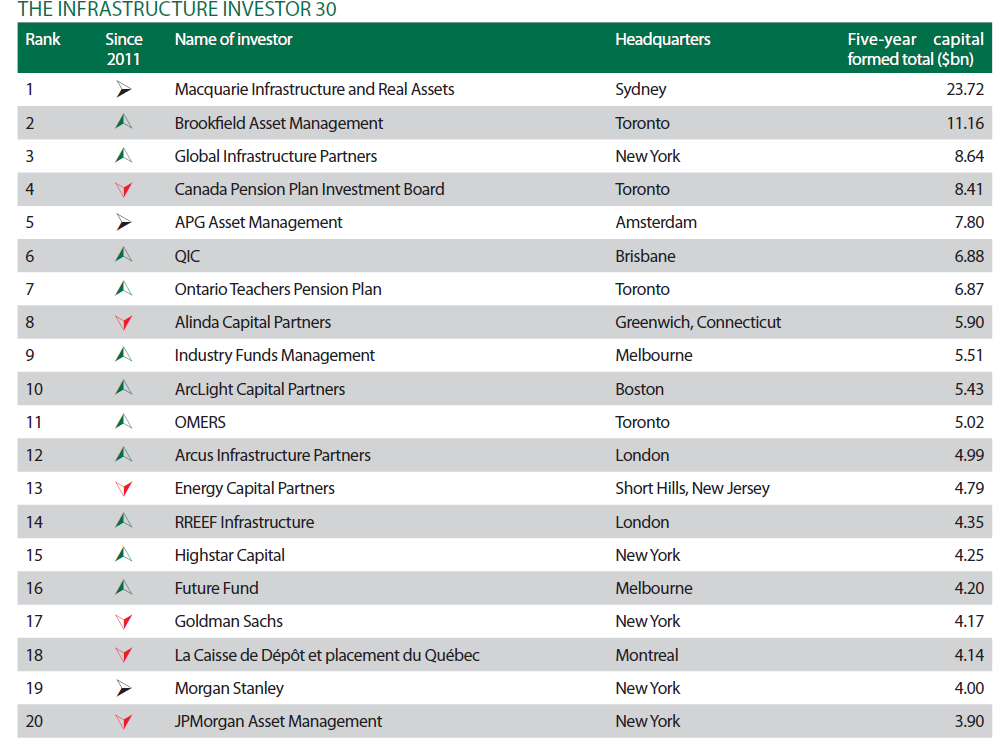The width and height of the screenshot is (1001, 739).
Task: Click the green up arrow for Brookfield Asset Management
Action: (124, 122)
